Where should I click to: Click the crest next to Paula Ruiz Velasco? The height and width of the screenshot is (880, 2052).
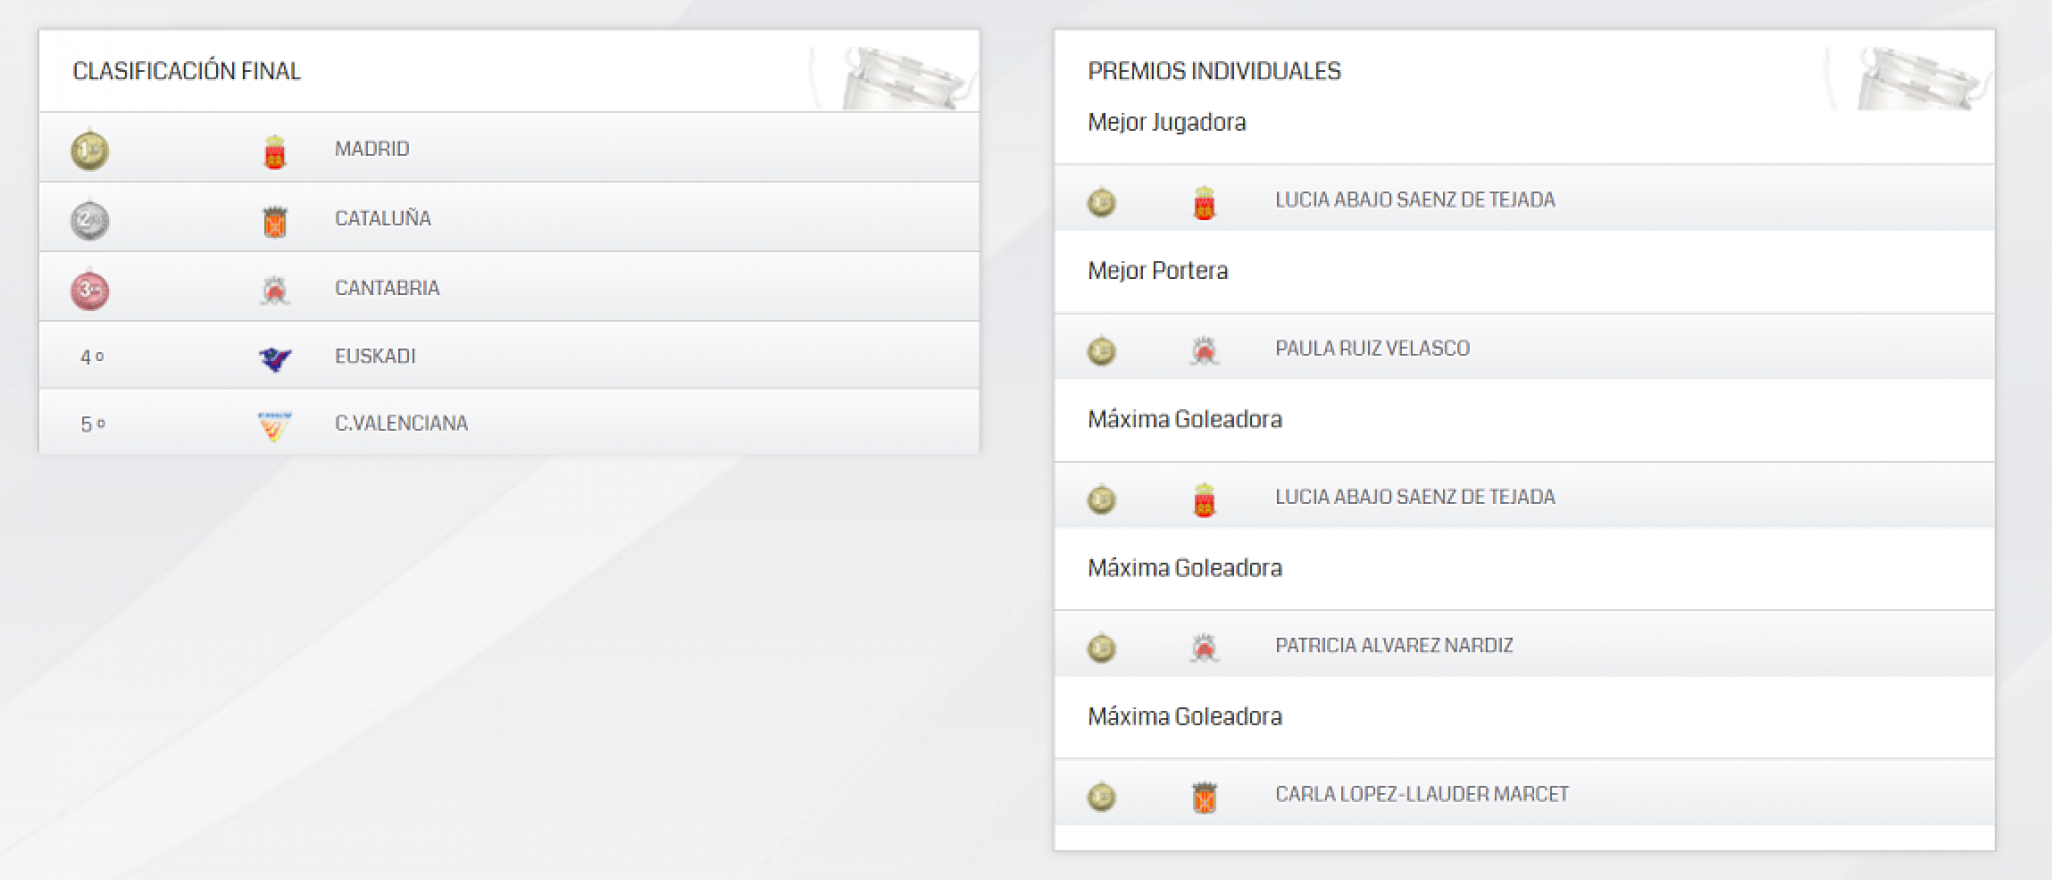pos(1204,351)
